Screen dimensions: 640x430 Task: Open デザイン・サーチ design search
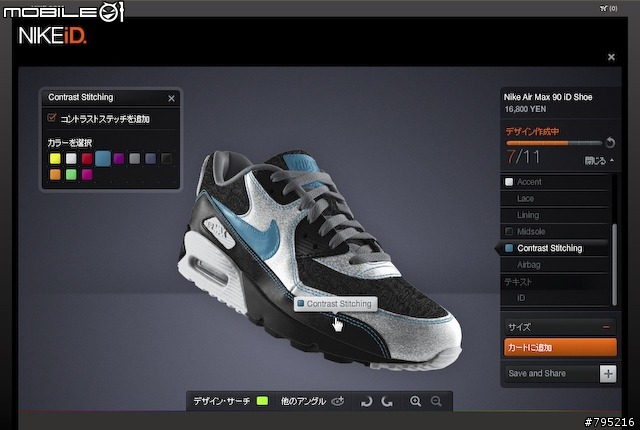(x=231, y=401)
